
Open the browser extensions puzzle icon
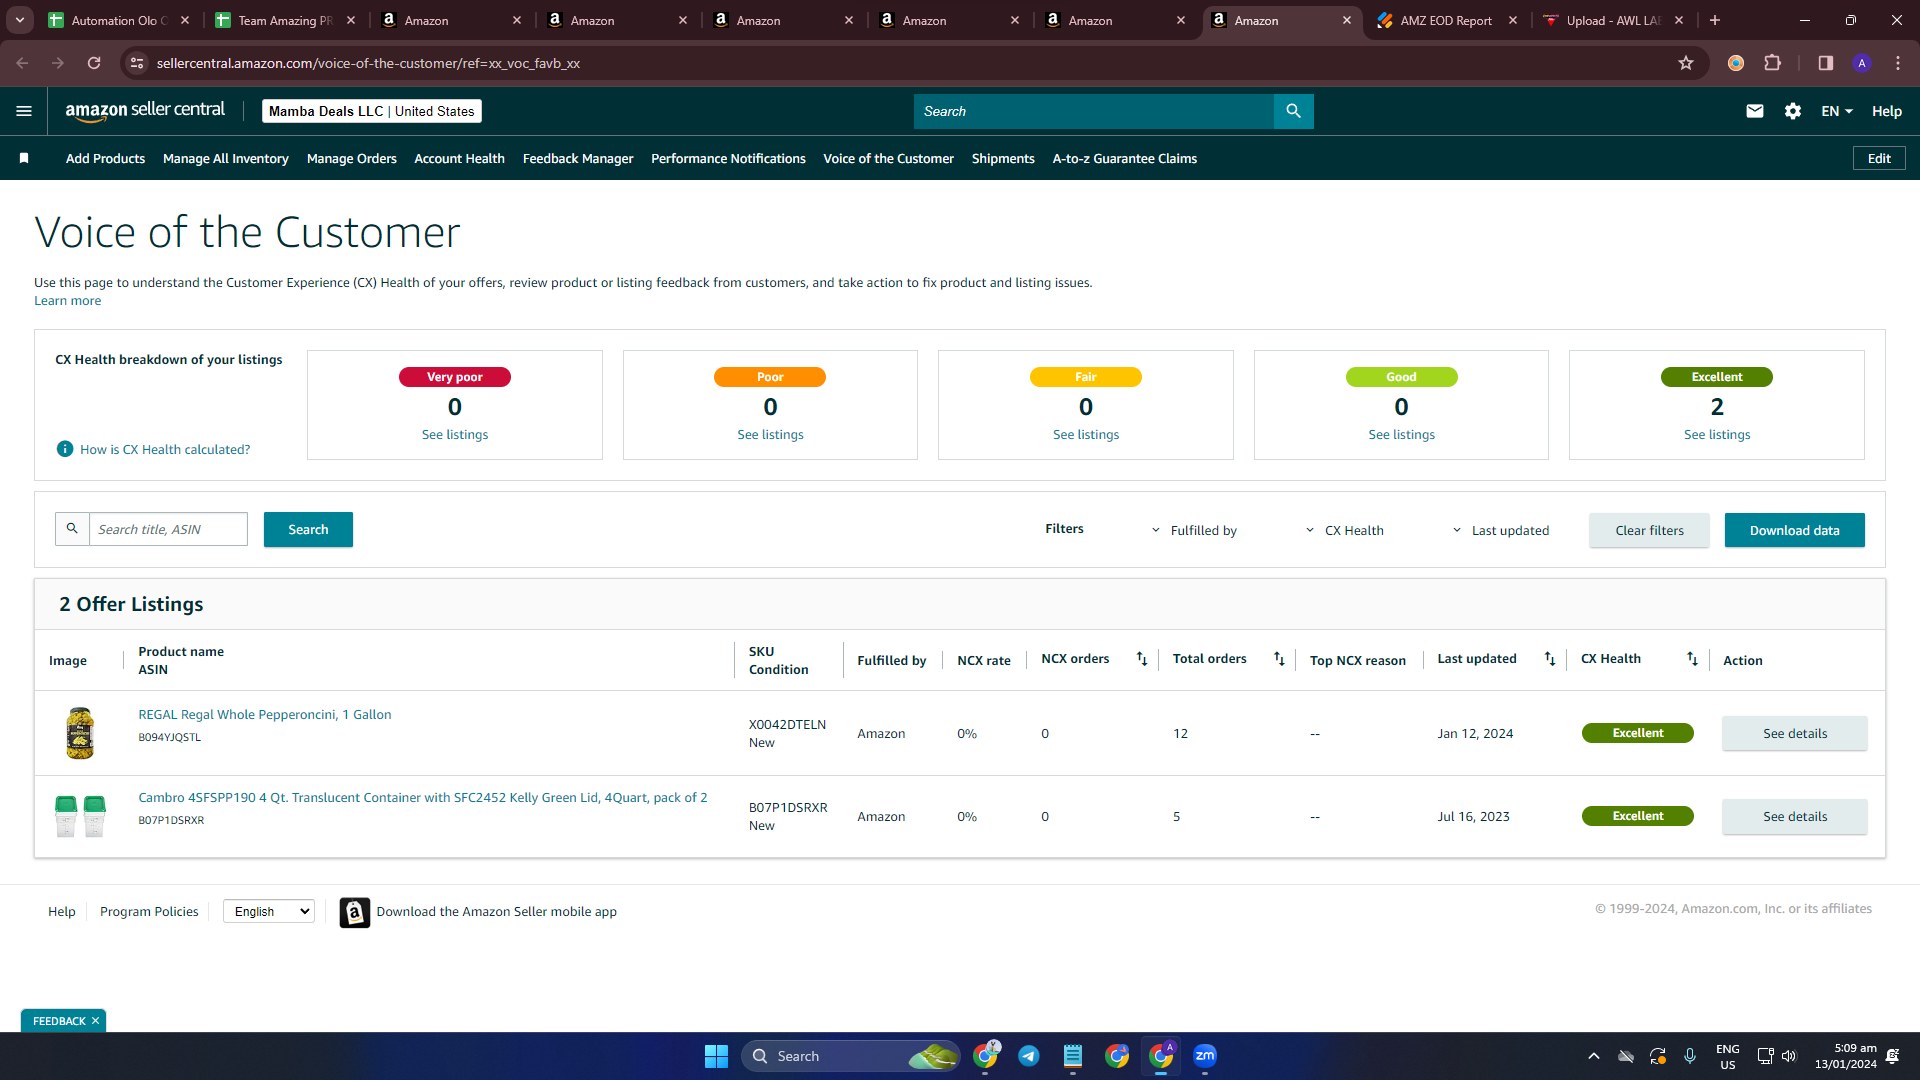[1773, 63]
